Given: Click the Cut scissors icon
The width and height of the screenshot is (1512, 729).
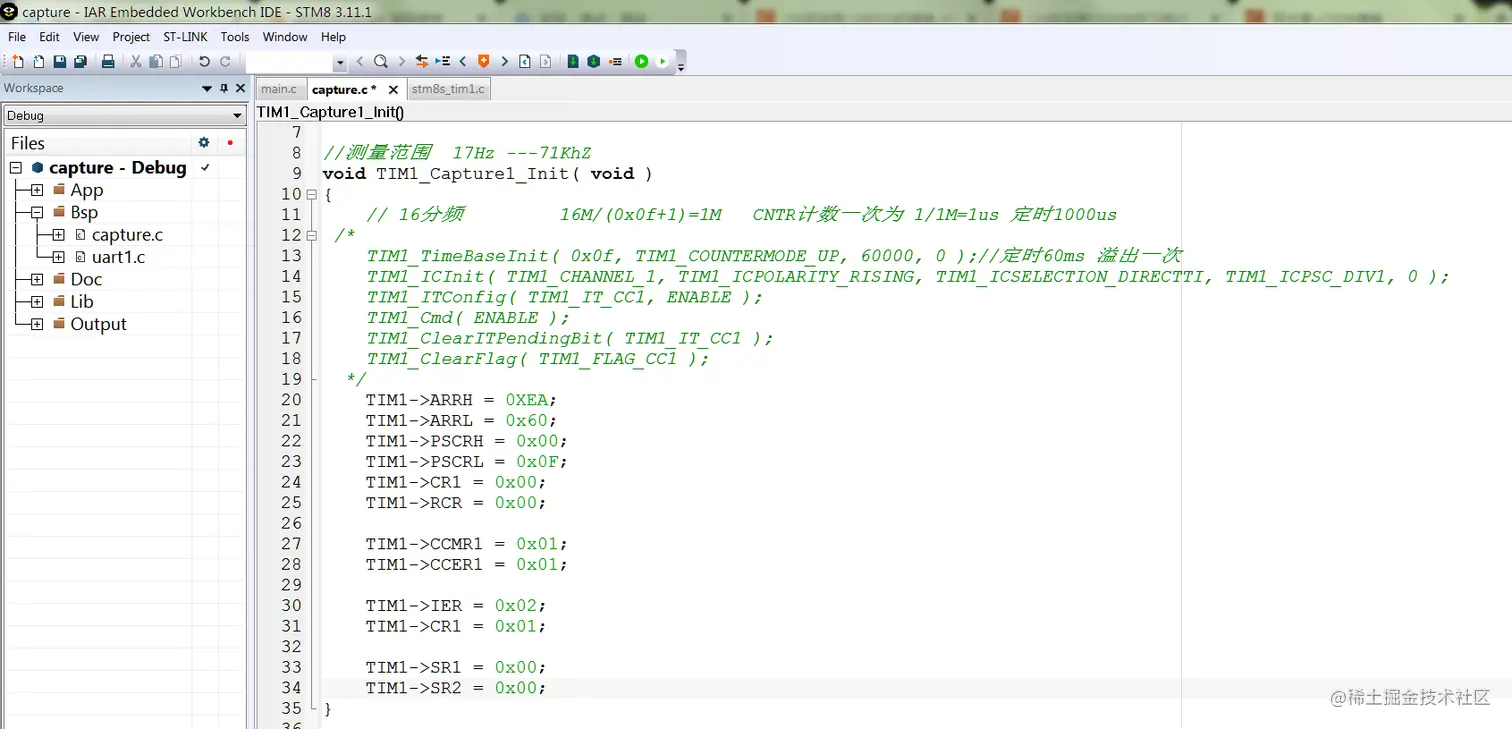Looking at the screenshot, I should pos(136,62).
